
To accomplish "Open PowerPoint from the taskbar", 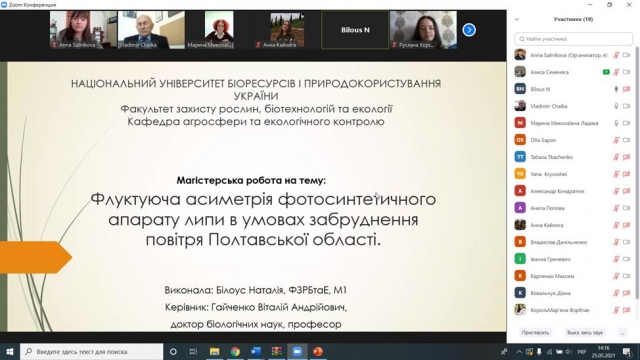I will point(318,351).
